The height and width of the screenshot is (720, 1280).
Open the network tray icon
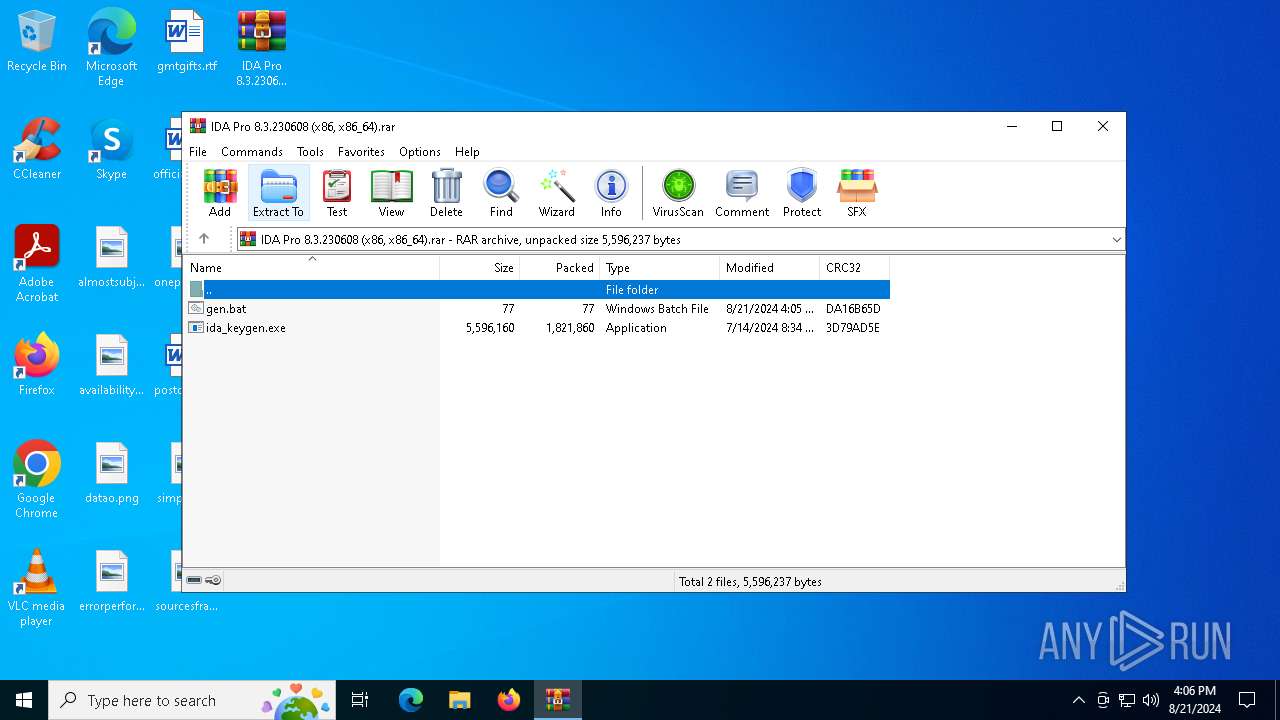click(x=1127, y=700)
